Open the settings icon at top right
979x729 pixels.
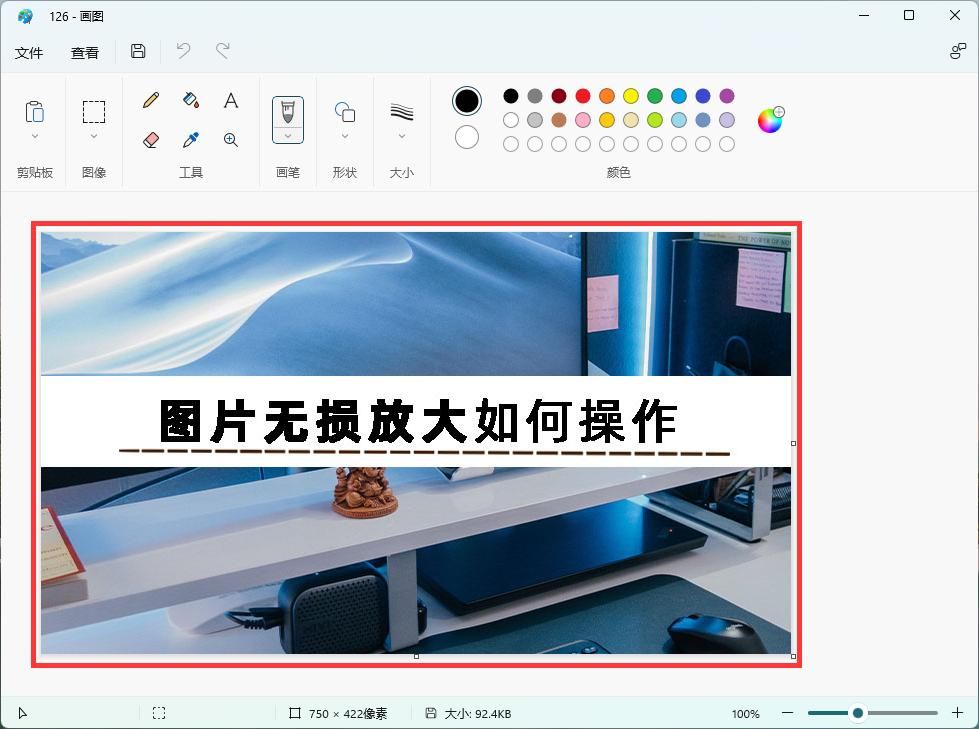pos(958,50)
